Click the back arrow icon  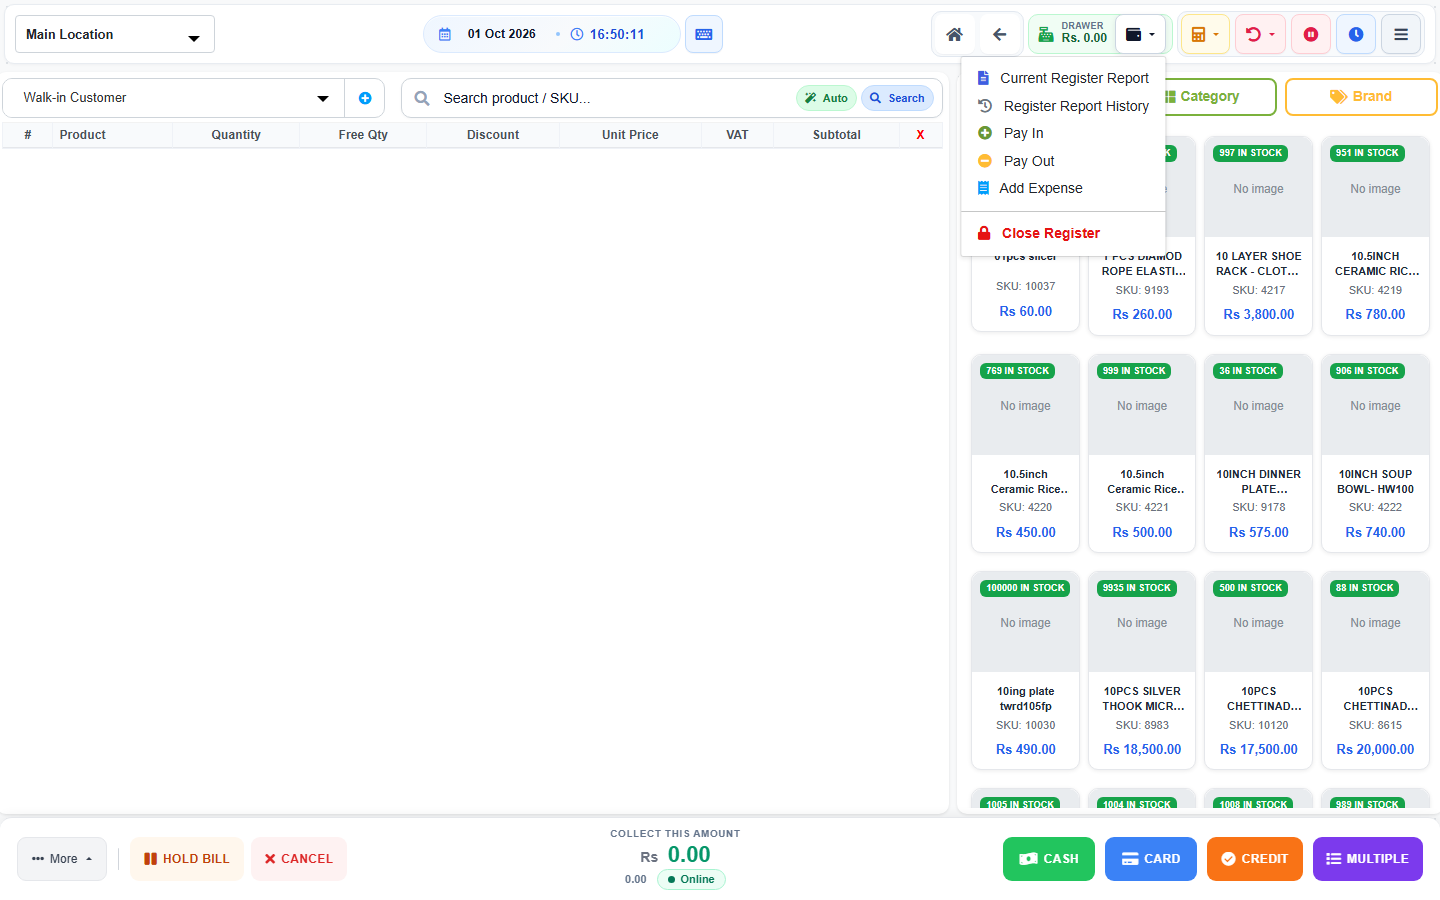click(999, 34)
